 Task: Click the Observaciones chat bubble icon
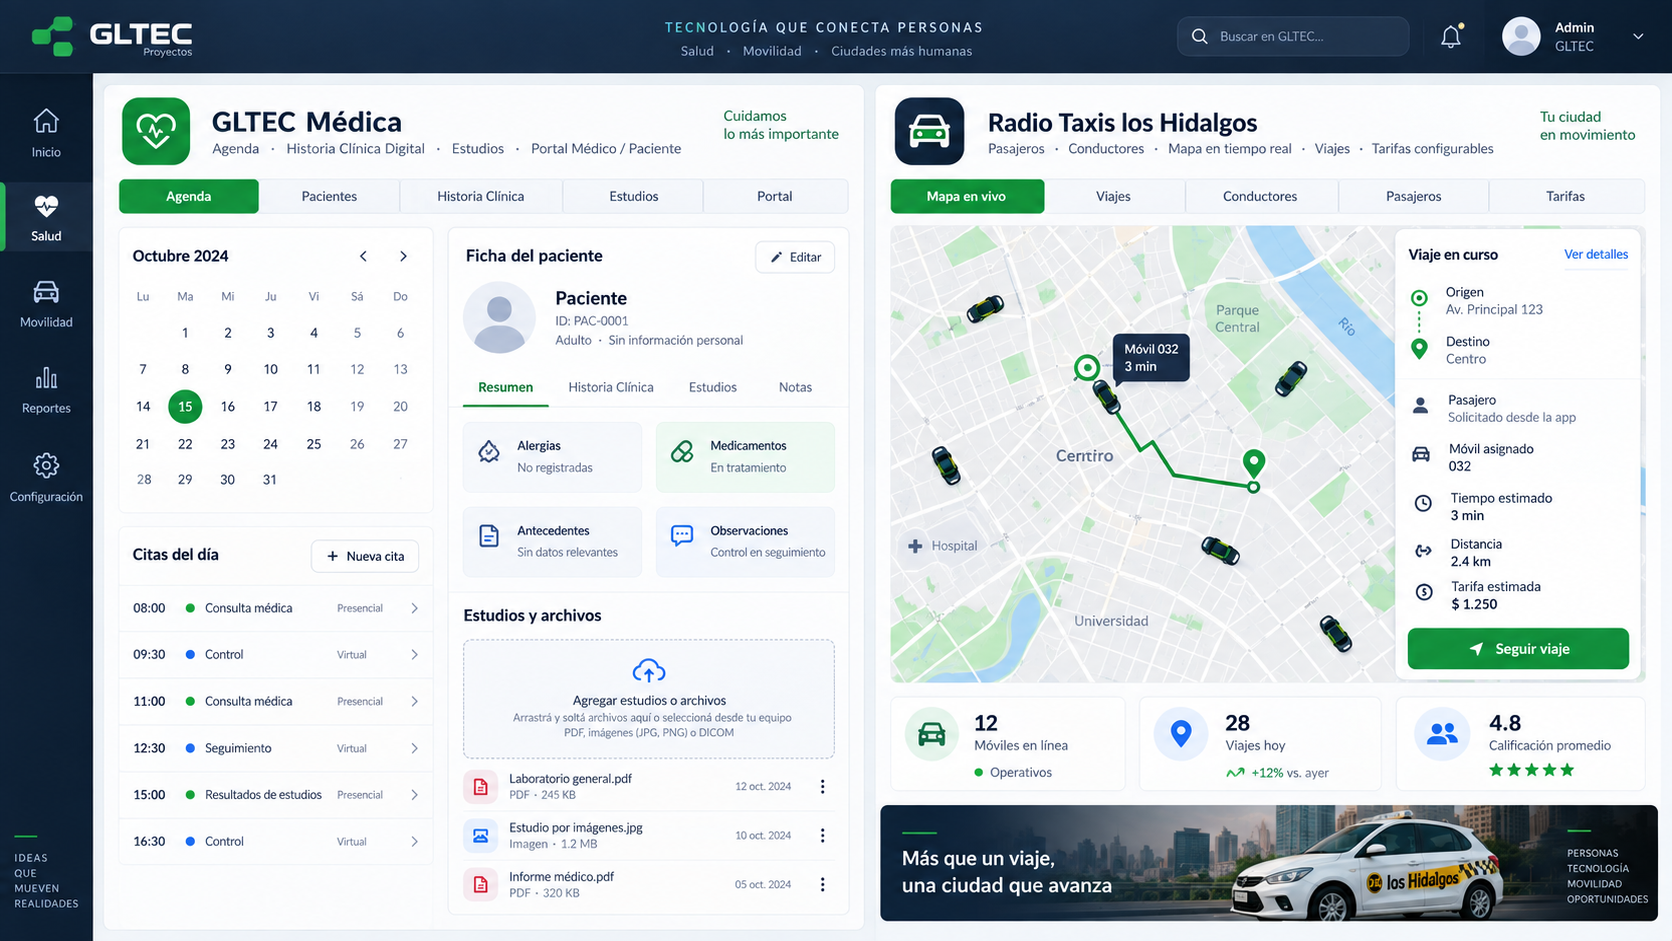coord(682,536)
